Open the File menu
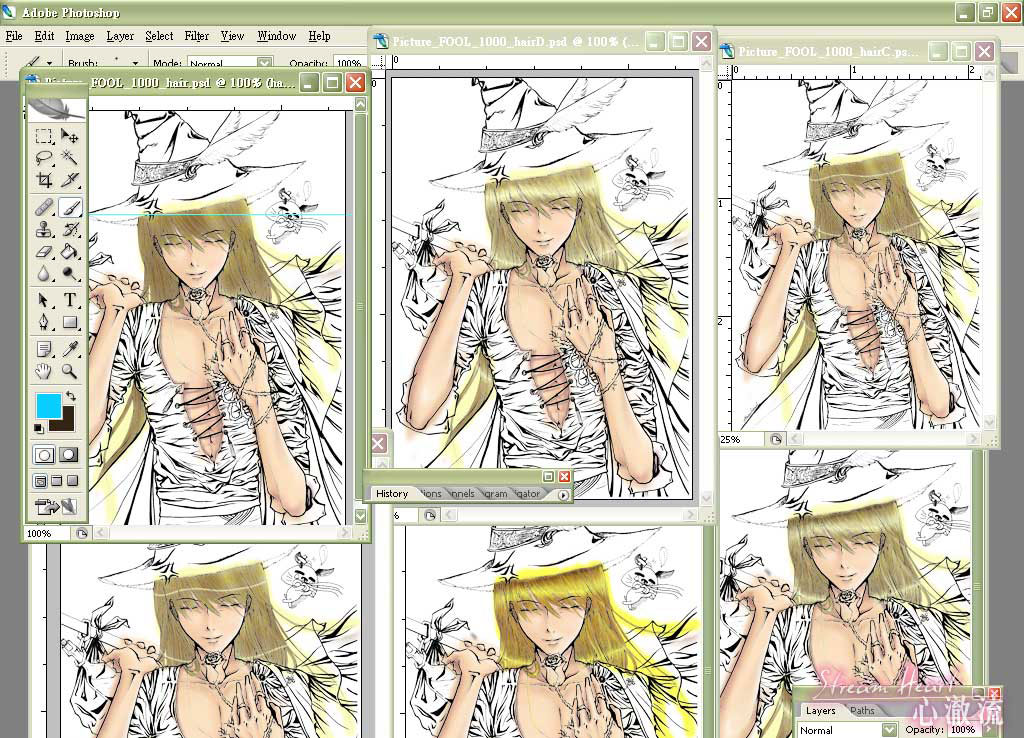This screenshot has height=738, width=1024. click(14, 36)
